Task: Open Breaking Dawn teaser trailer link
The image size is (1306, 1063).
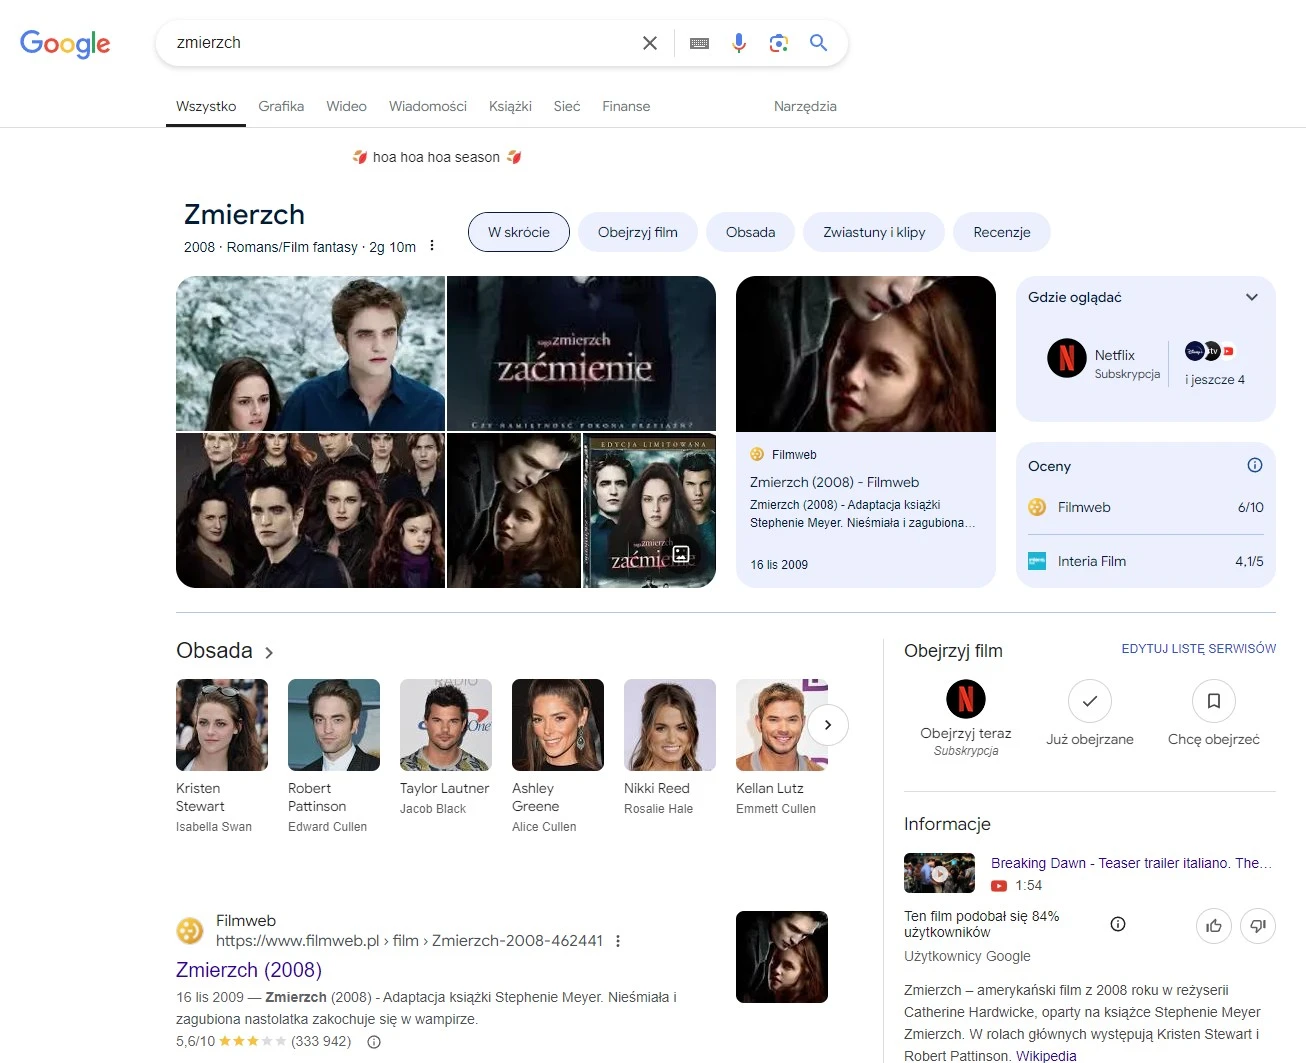Action: click(1131, 863)
